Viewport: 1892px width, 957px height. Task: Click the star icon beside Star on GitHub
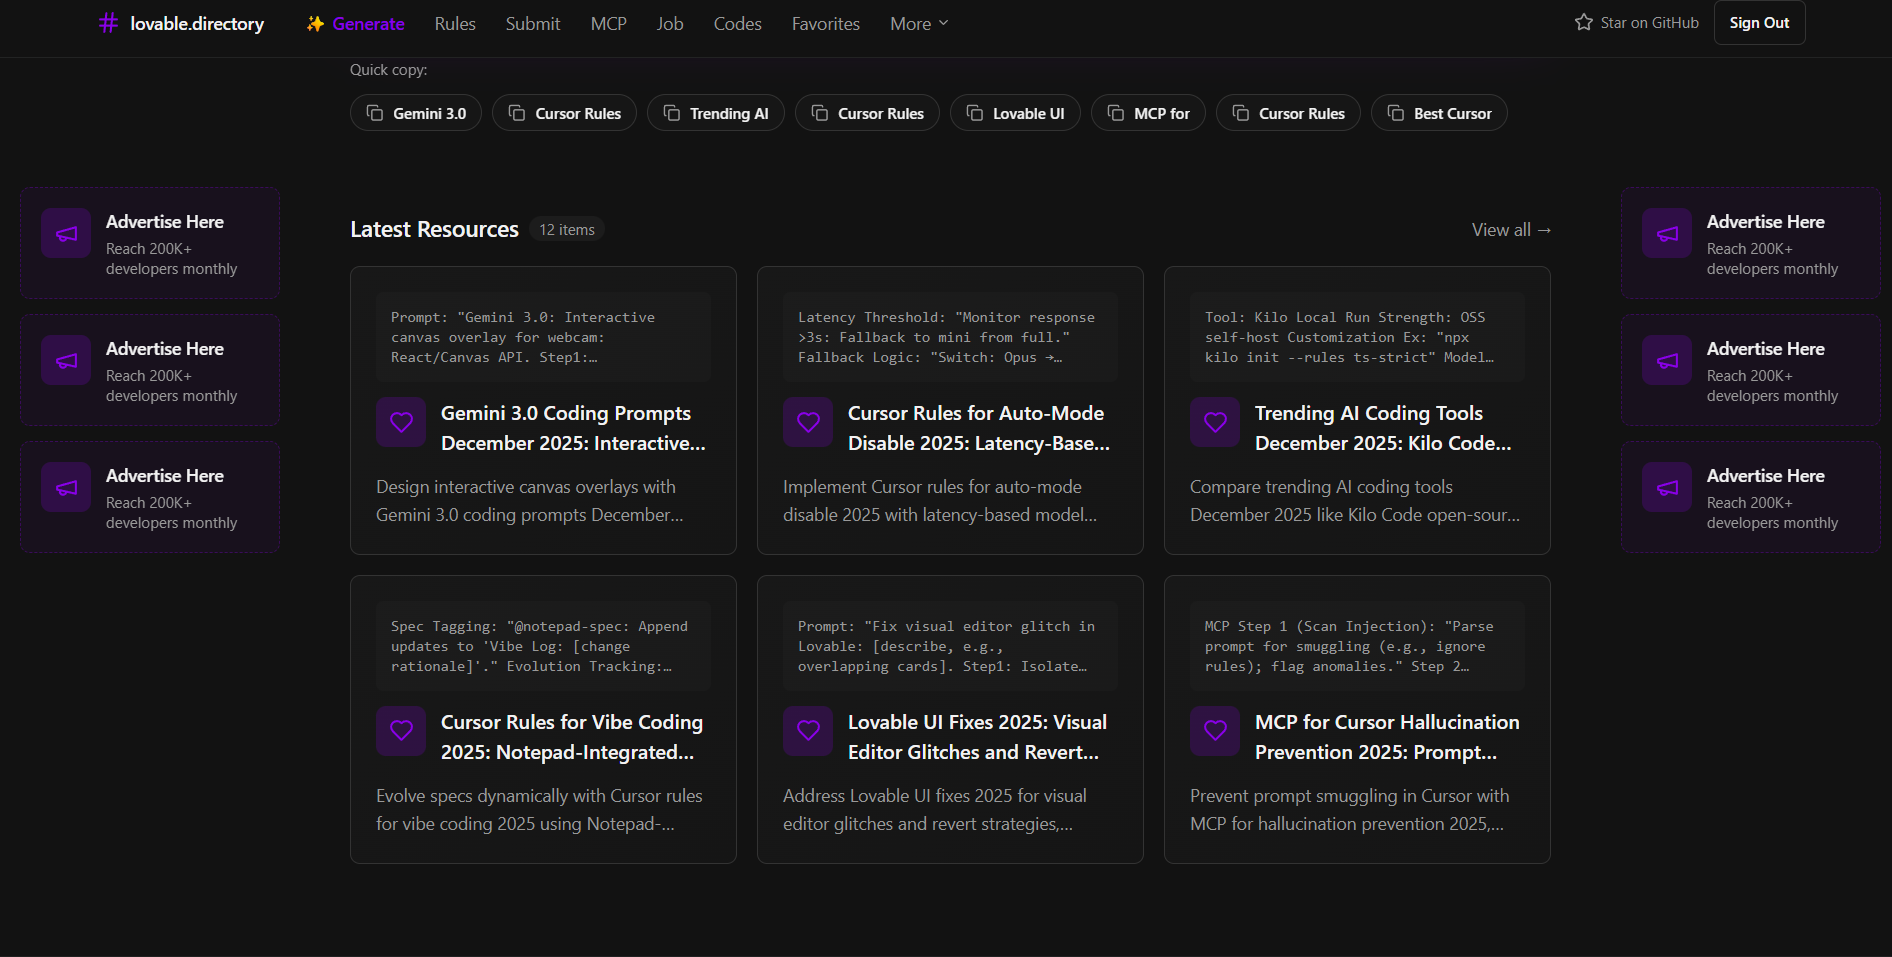pyautogui.click(x=1583, y=22)
